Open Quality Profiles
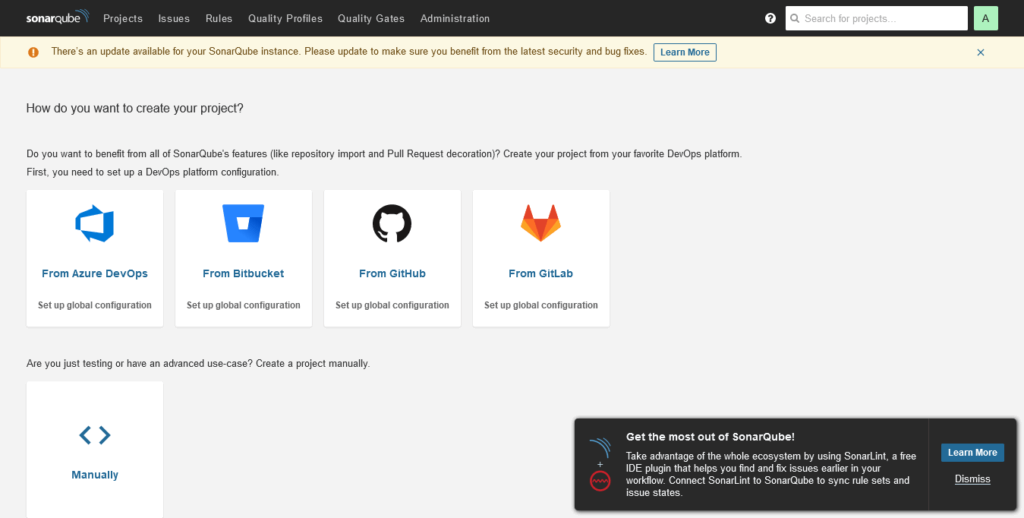Viewport: 1024px width, 518px height. coord(285,18)
